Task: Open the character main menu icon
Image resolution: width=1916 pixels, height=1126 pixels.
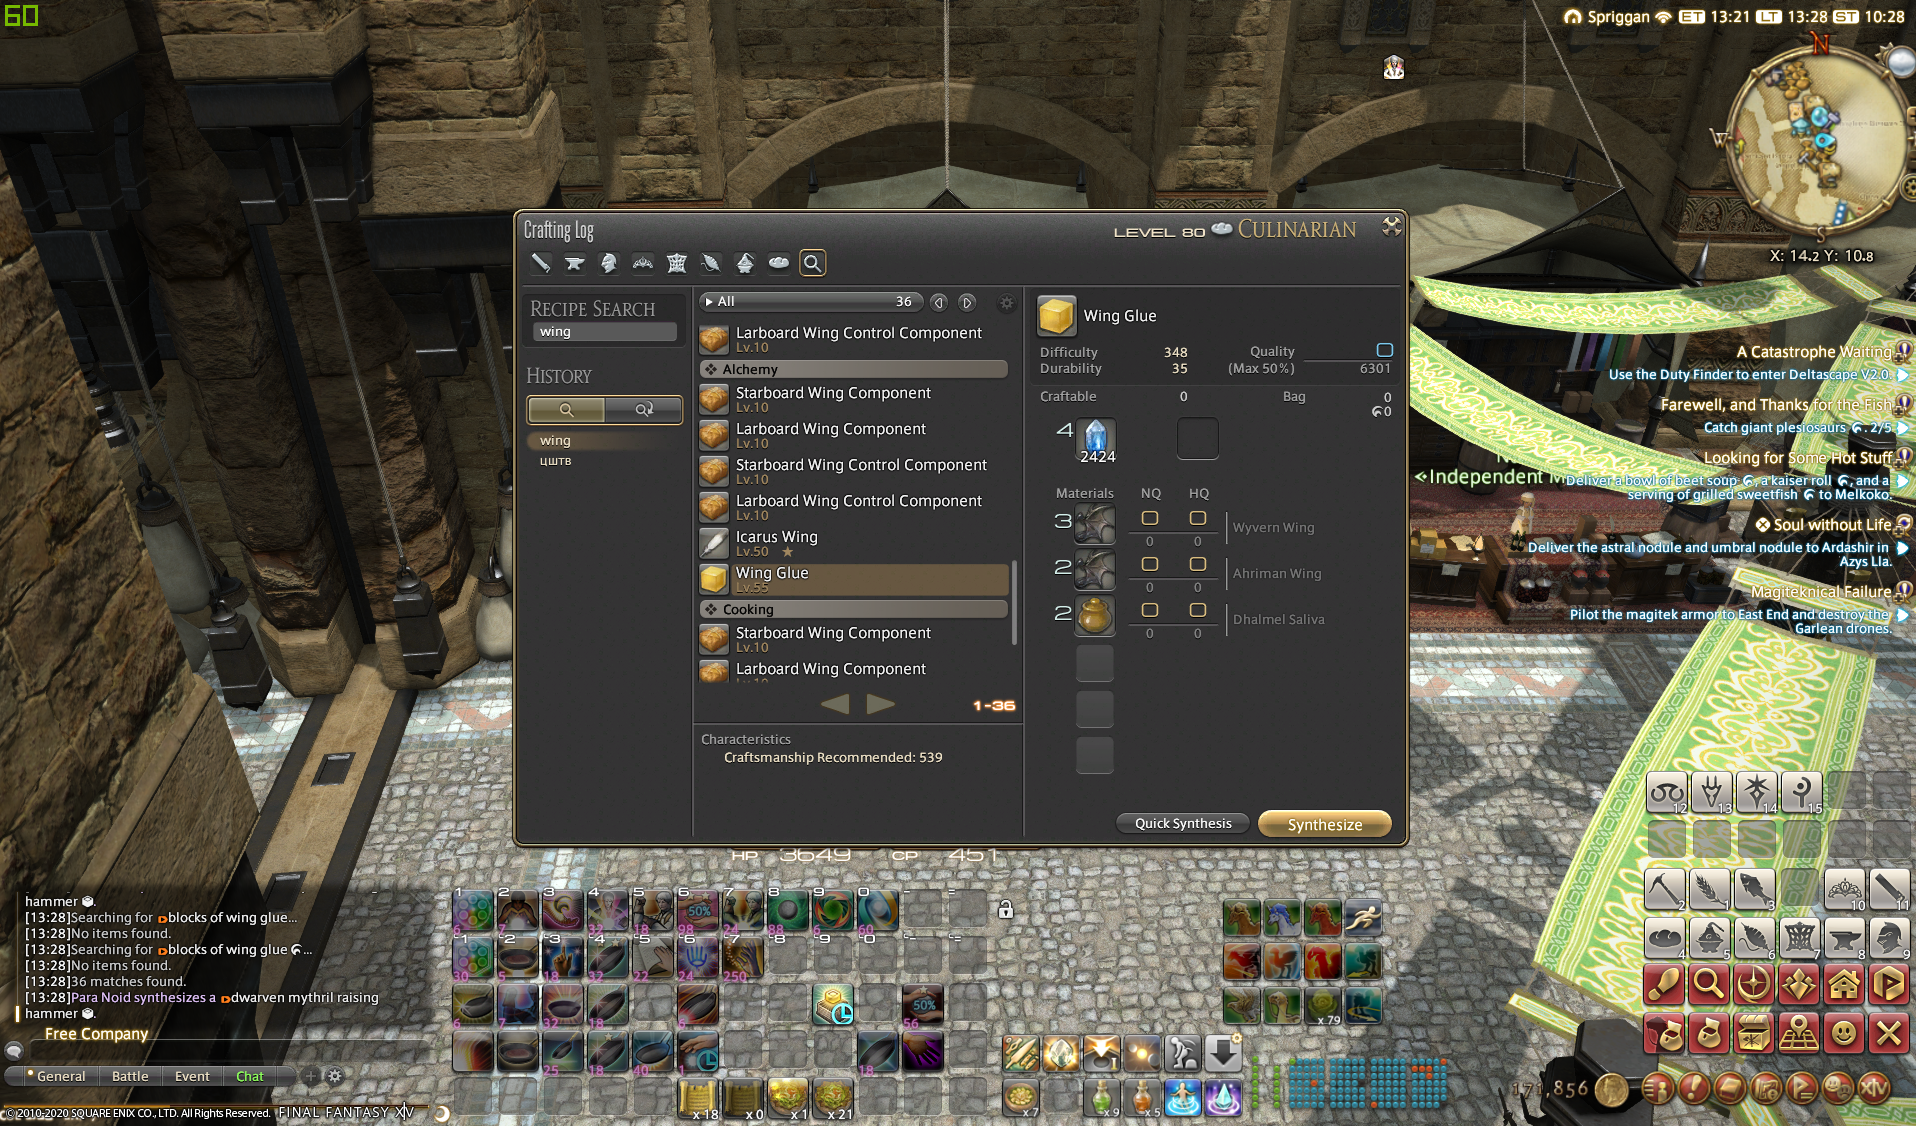Action: pyautogui.click(x=1657, y=1088)
